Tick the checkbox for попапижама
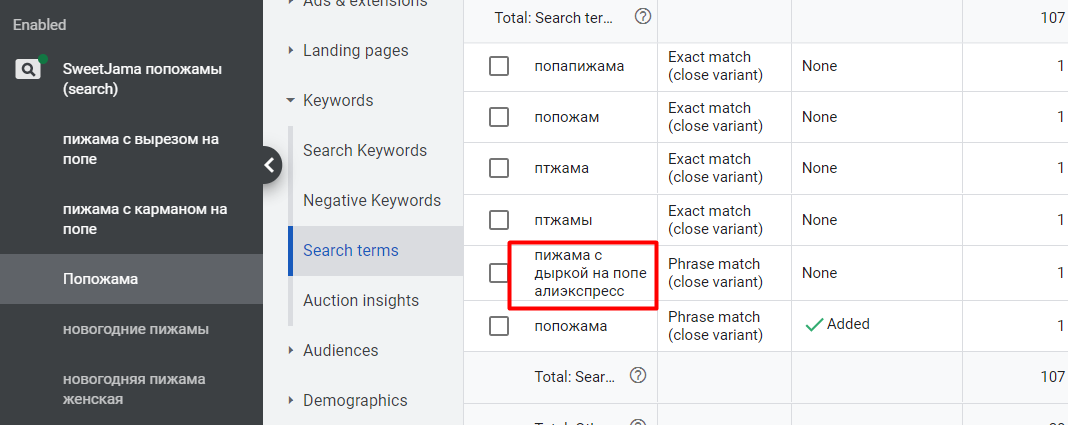This screenshot has height=425, width=1068. [x=499, y=66]
